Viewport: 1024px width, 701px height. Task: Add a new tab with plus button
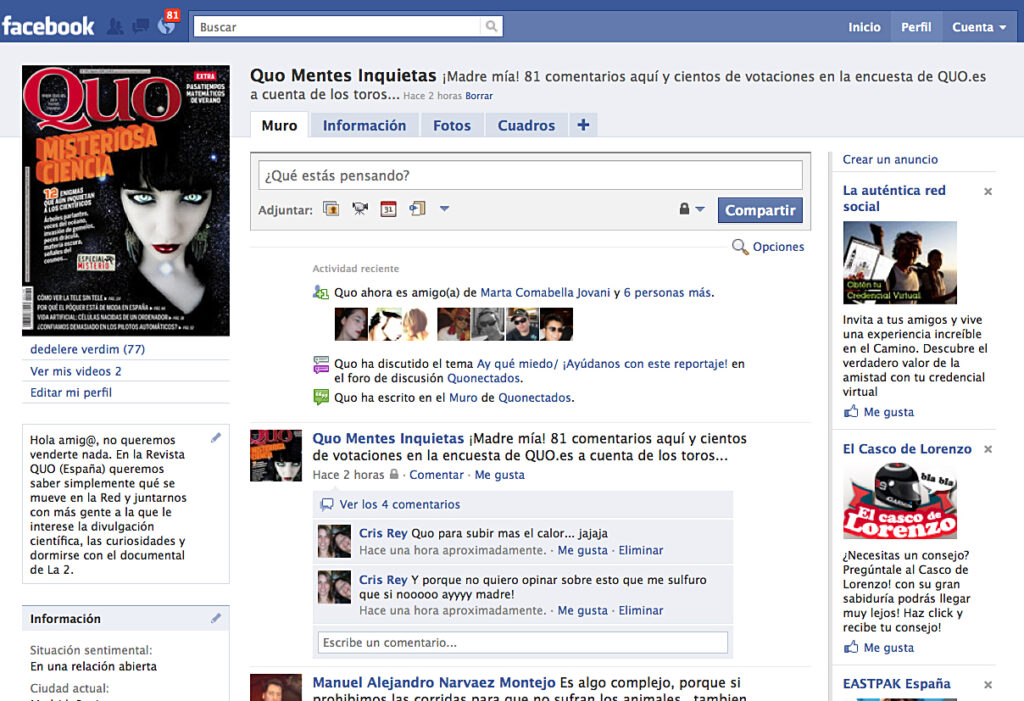(x=583, y=125)
